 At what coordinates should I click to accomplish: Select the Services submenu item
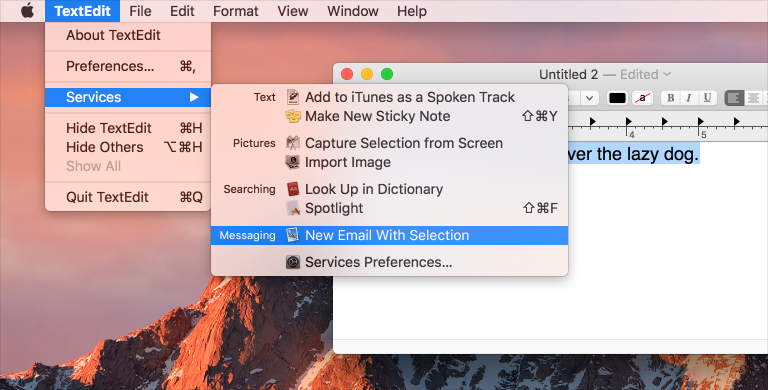coord(128,97)
